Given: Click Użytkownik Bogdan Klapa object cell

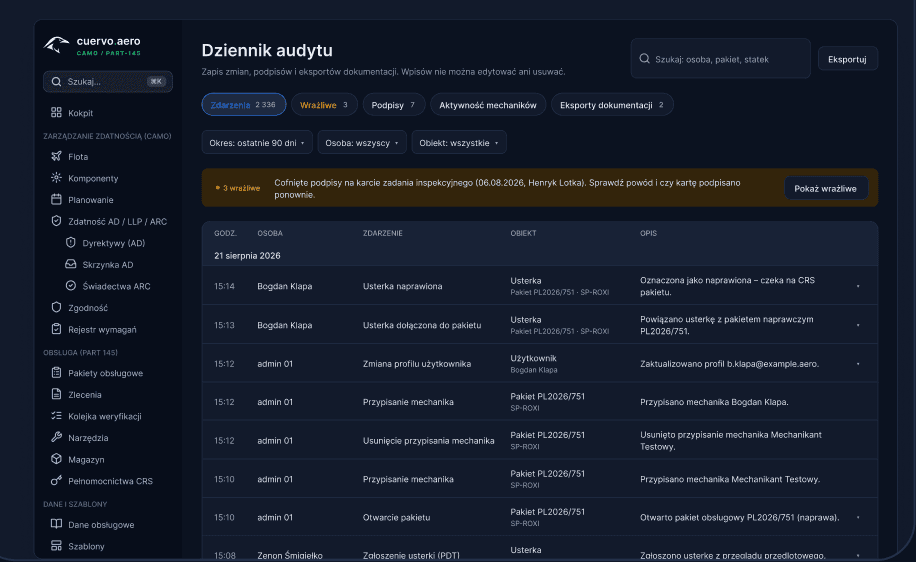Looking at the screenshot, I should (x=534, y=363).
